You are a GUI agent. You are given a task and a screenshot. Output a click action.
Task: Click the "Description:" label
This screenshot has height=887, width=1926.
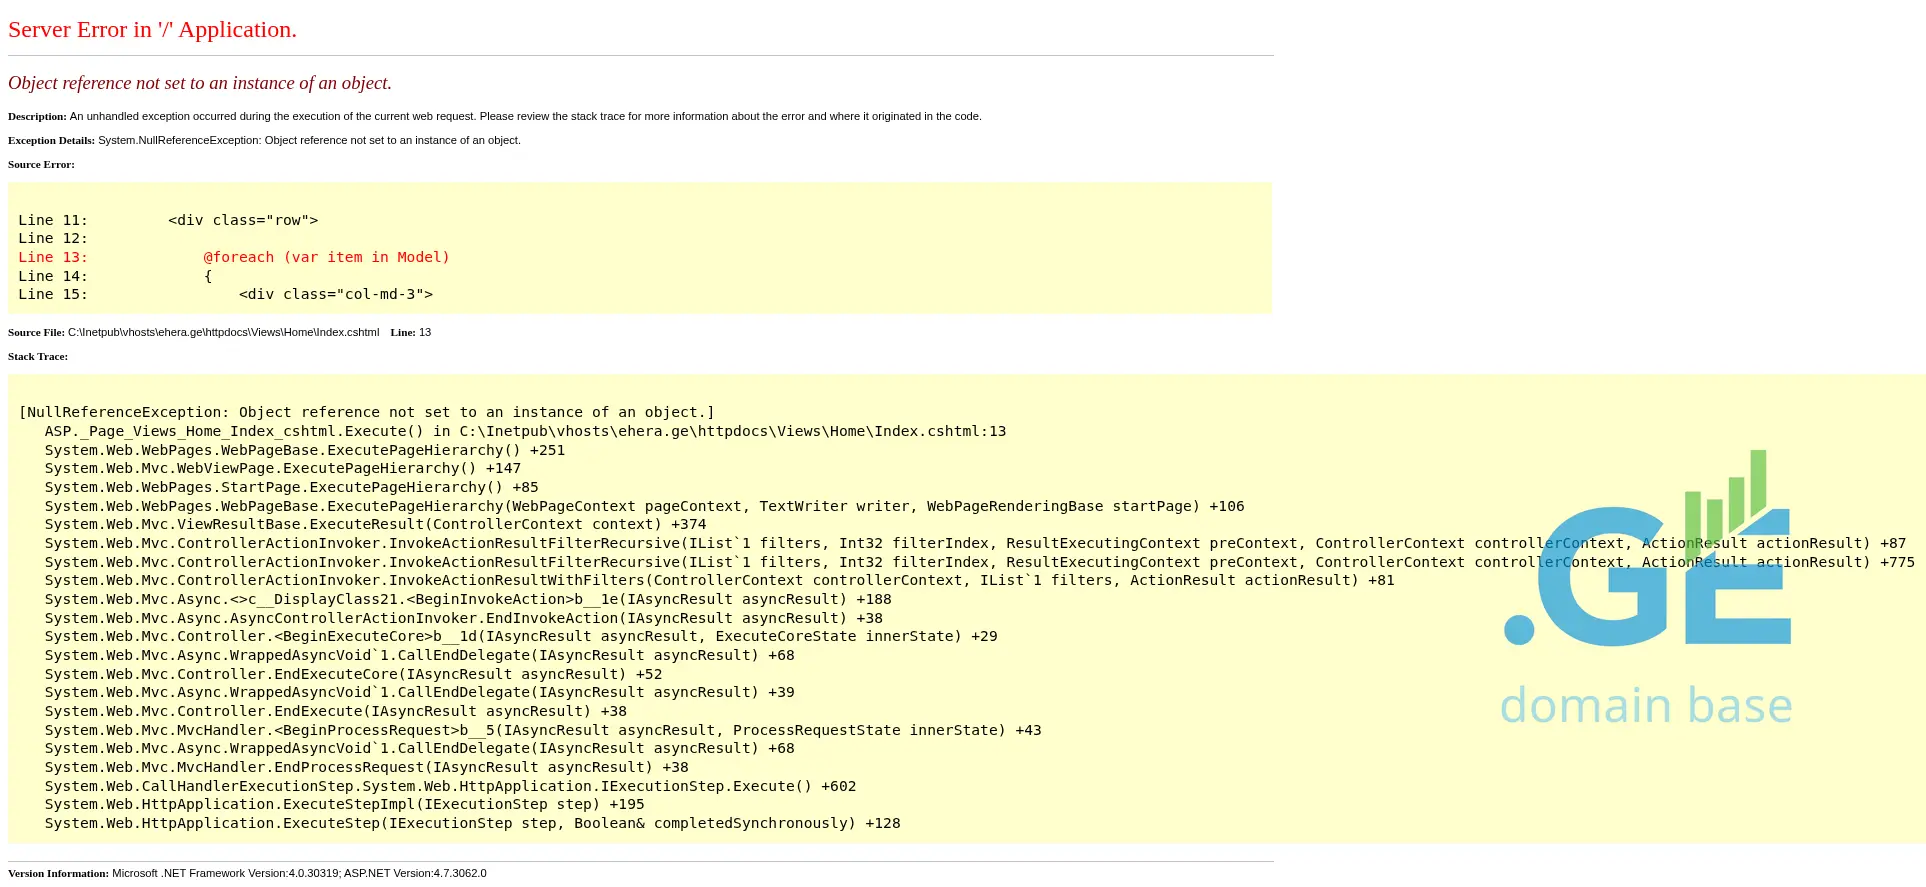tap(37, 117)
